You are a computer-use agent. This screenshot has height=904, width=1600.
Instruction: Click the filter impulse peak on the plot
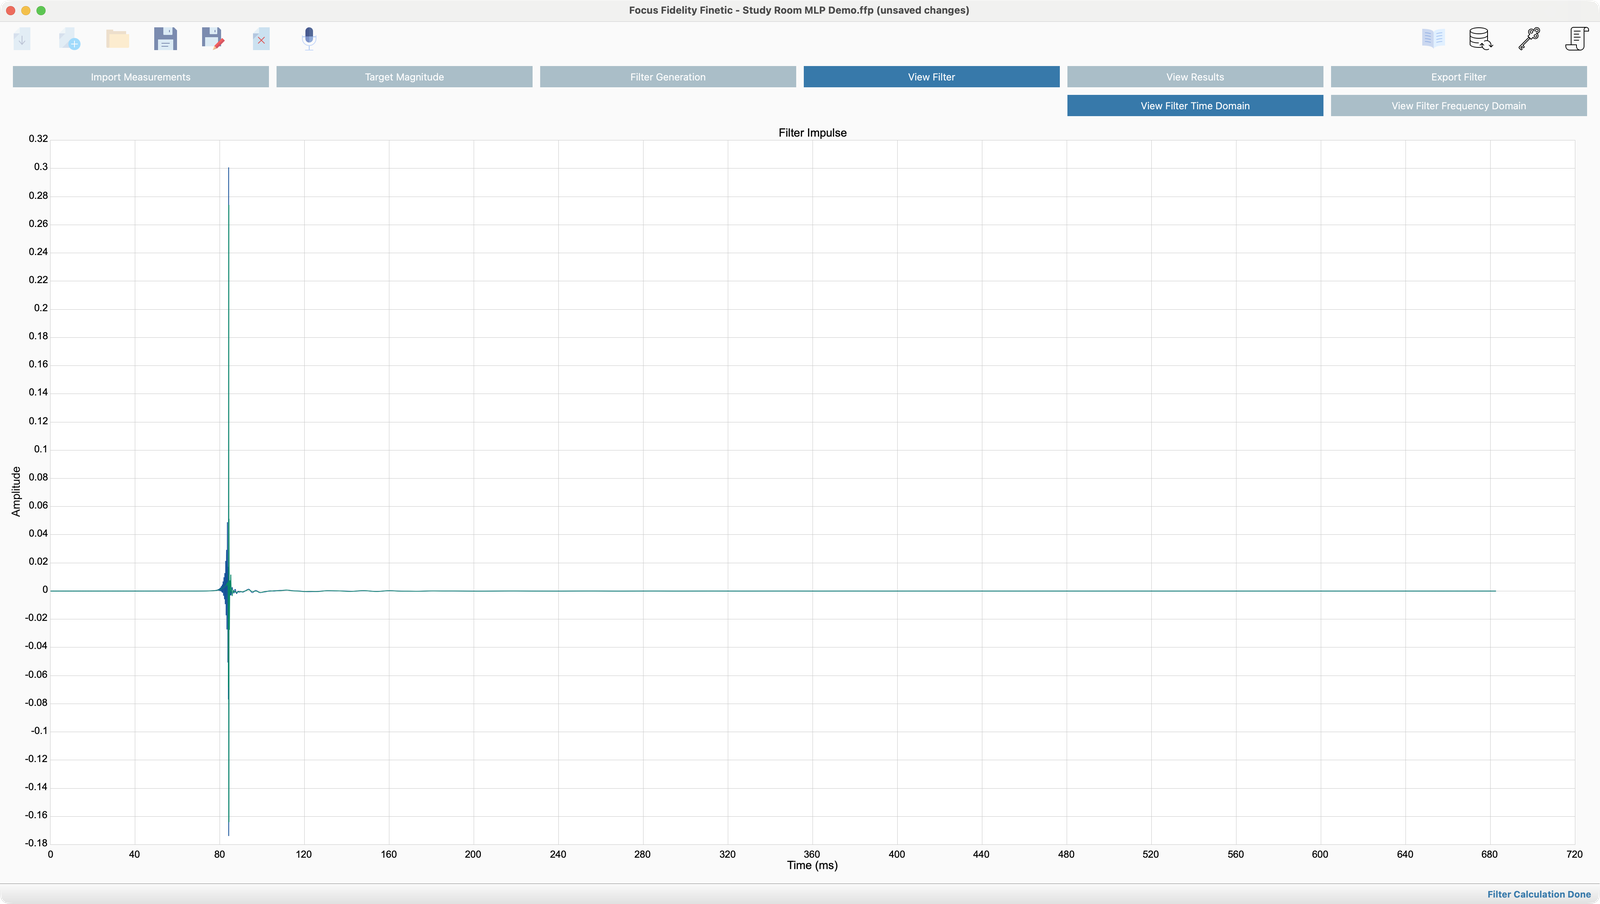coord(229,169)
